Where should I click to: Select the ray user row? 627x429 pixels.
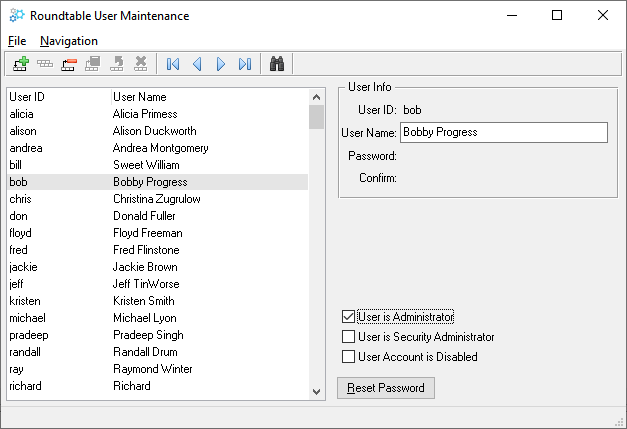[158, 369]
